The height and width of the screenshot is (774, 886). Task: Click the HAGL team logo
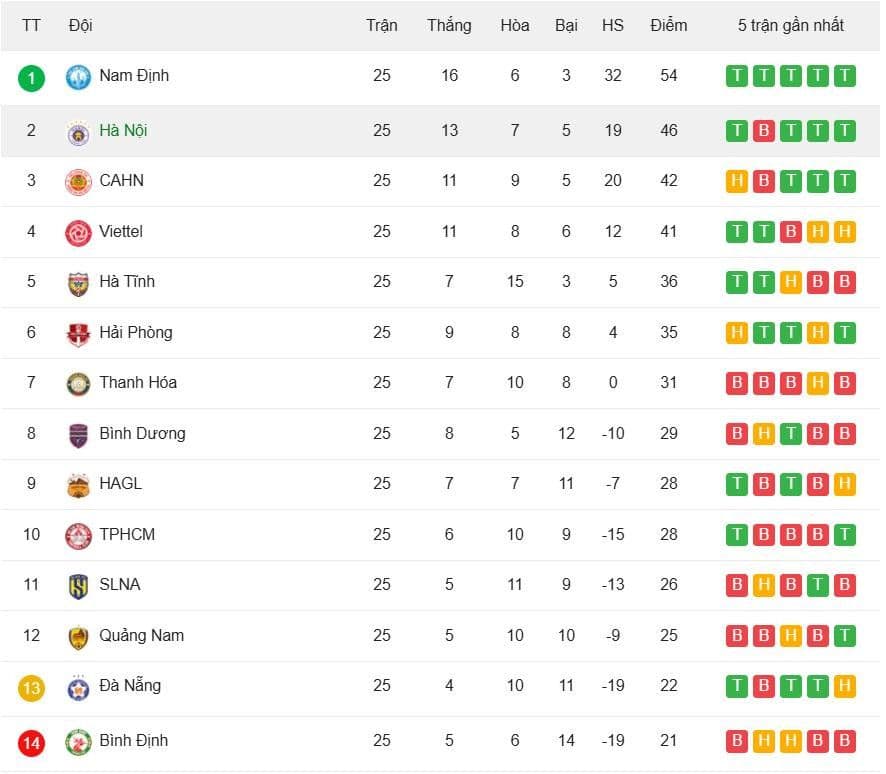pyautogui.click(x=78, y=485)
